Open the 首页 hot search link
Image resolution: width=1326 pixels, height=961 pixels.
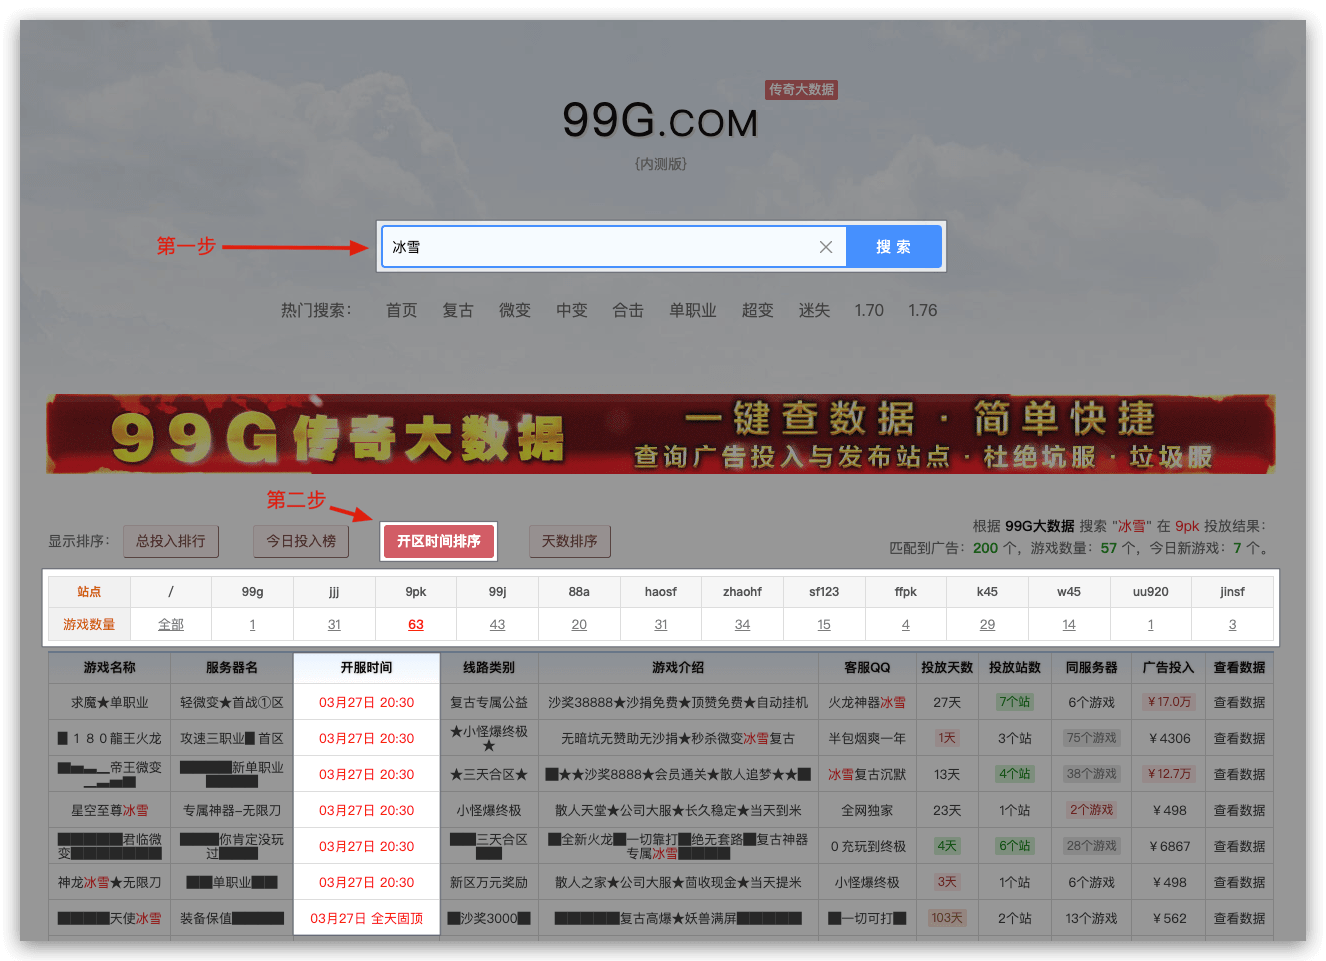pos(401,310)
